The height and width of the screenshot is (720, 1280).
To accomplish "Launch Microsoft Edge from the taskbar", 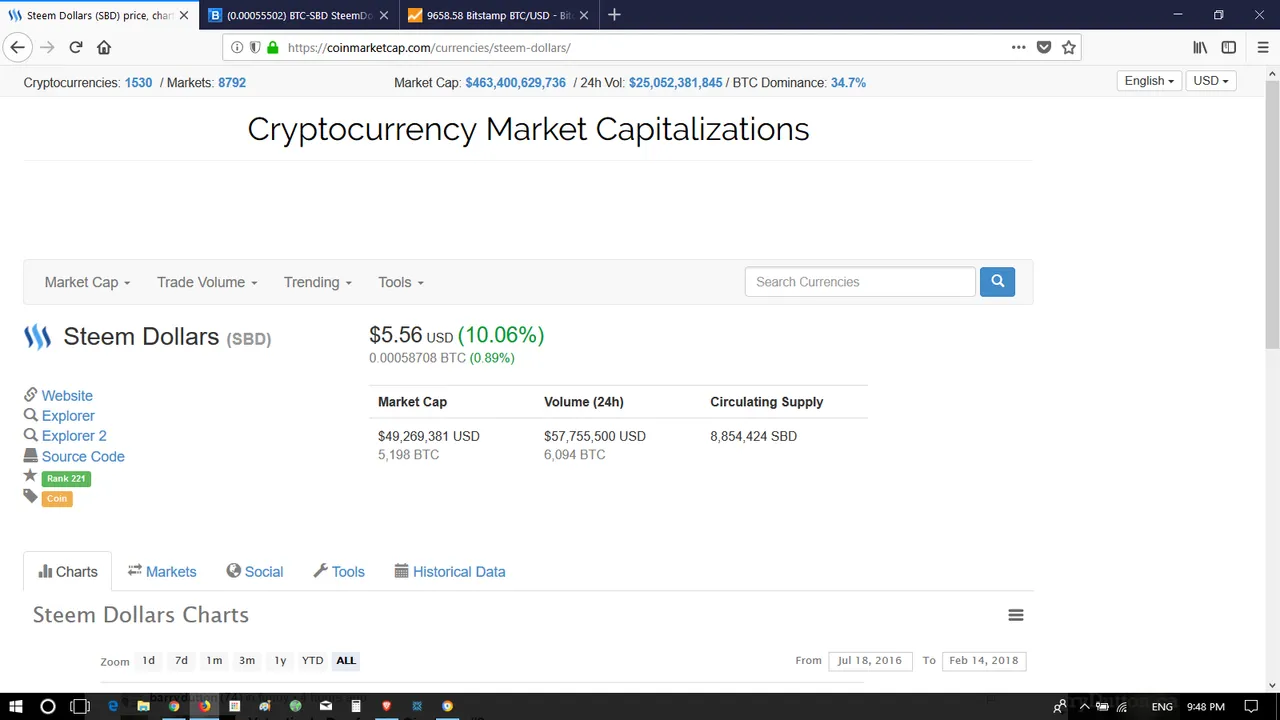I will [113, 706].
